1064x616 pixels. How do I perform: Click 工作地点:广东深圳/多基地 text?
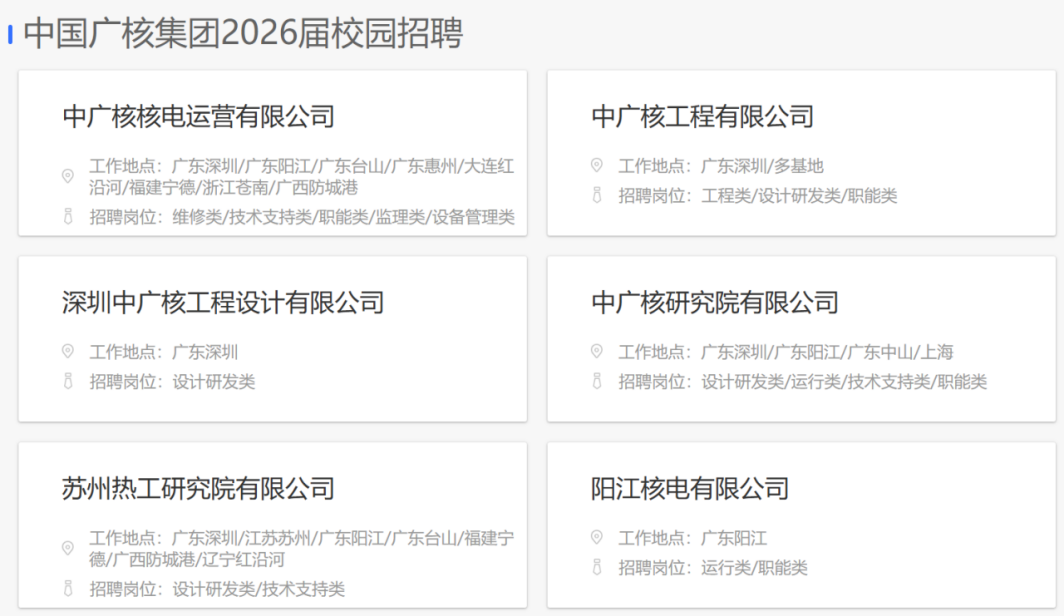(721, 166)
